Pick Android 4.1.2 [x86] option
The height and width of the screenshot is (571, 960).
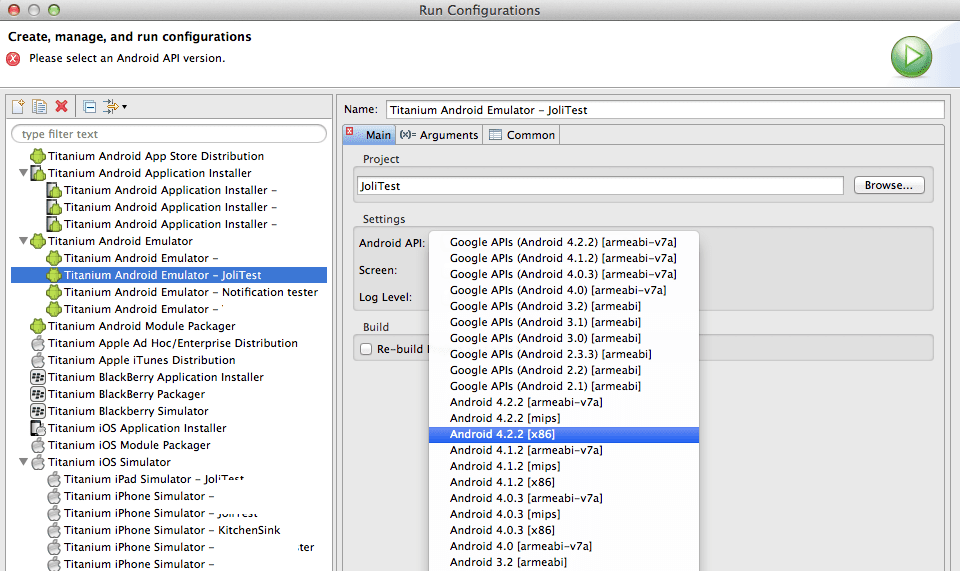click(564, 482)
